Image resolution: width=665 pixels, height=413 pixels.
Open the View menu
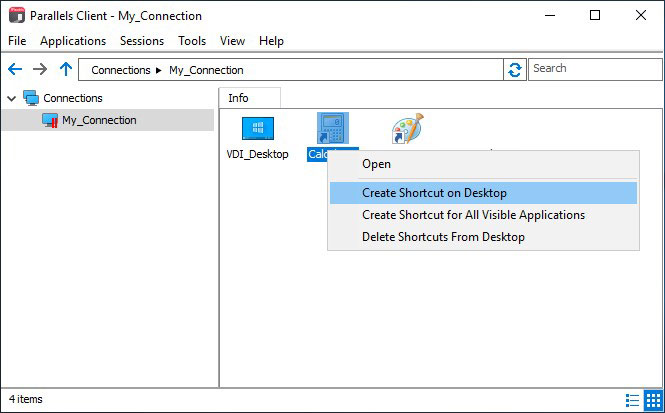(232, 41)
